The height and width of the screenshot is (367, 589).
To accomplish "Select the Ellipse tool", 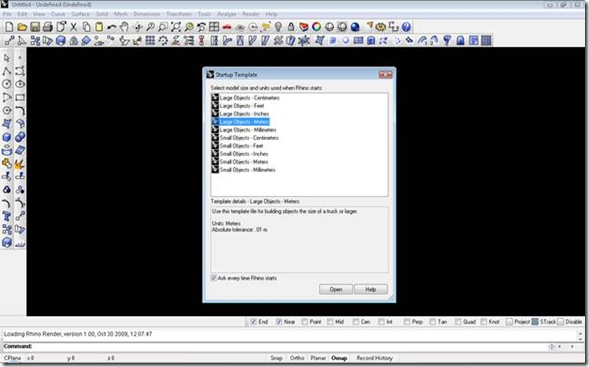I will point(20,84).
